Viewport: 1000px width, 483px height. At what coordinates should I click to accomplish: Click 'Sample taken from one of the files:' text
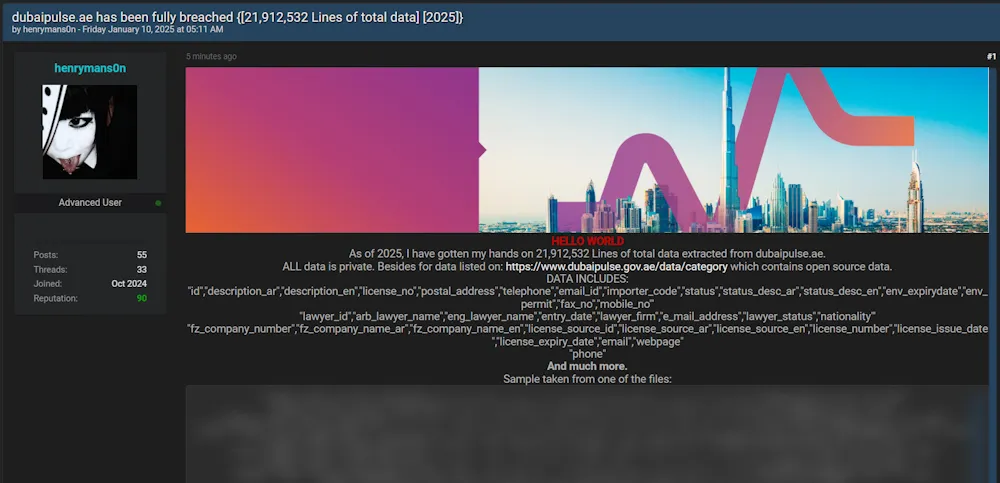pos(587,379)
